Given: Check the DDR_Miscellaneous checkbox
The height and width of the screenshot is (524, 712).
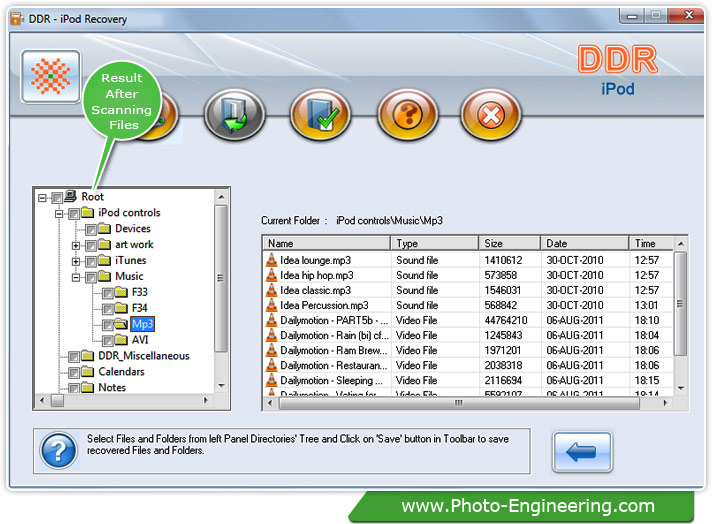Looking at the screenshot, I should [x=74, y=357].
